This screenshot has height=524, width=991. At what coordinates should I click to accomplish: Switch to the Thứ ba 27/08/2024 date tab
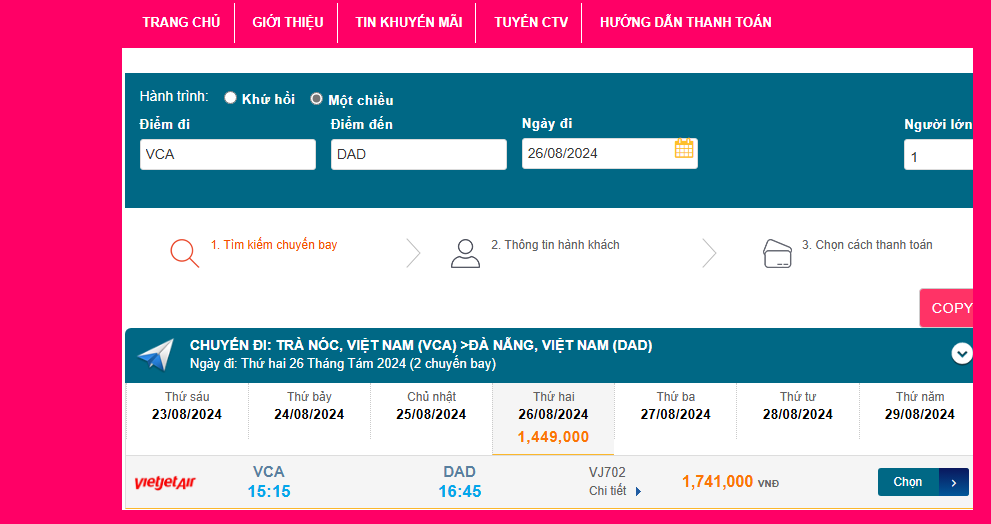[x=676, y=406]
